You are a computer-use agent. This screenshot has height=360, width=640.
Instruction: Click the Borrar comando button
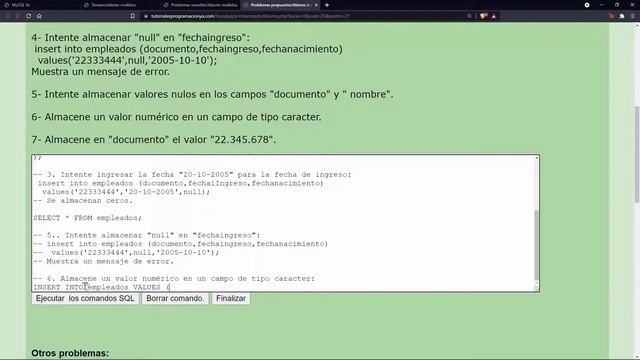tap(175, 298)
